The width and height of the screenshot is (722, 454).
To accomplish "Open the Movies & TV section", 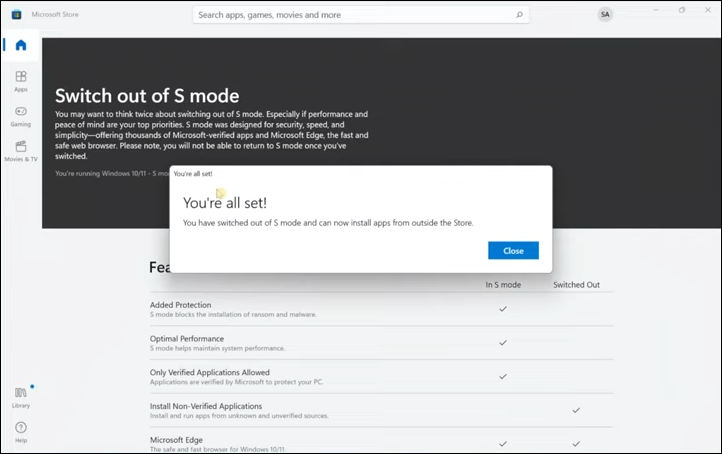I will [20, 150].
